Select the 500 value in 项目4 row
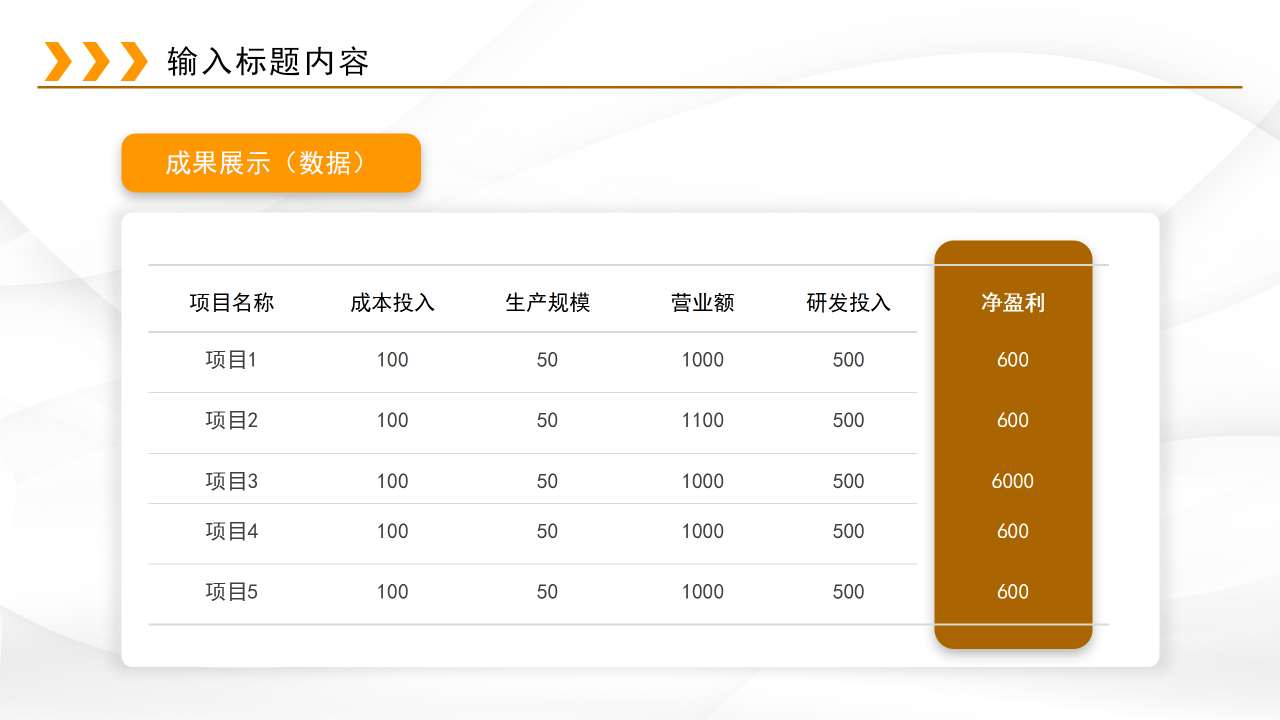1280x720 pixels. (x=848, y=531)
